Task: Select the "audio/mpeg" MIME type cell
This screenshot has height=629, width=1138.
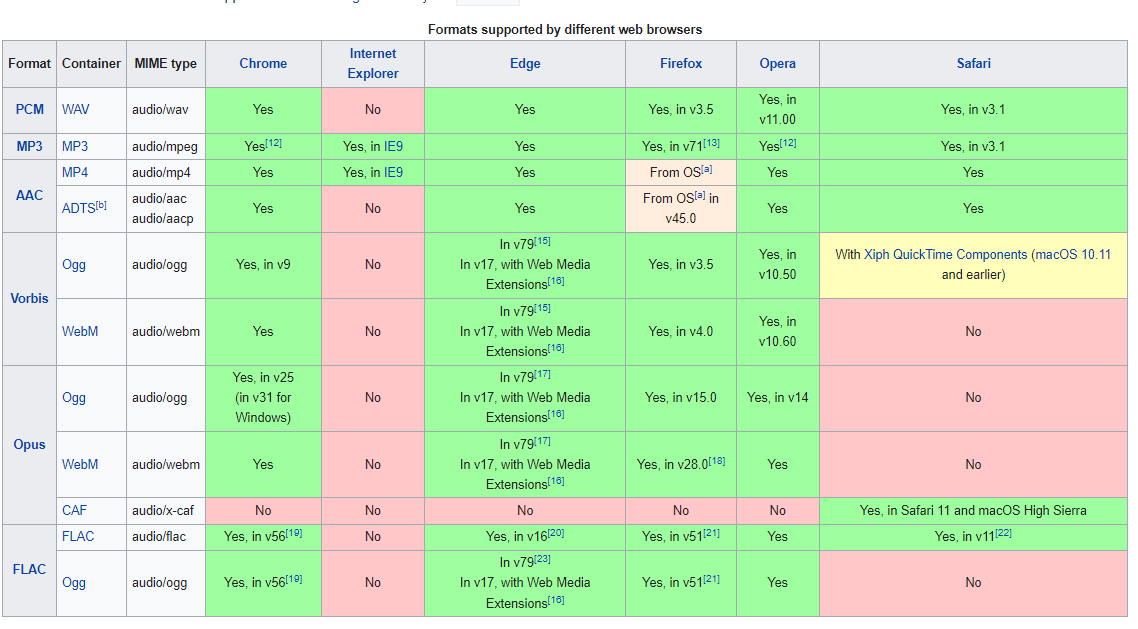Action: 166,147
